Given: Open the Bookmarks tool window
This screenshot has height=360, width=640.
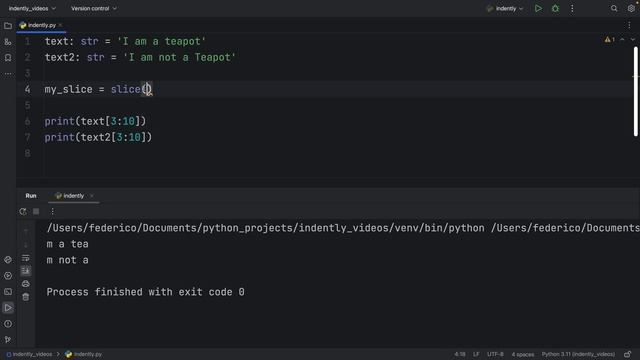Looking at the screenshot, I should click(8, 58).
